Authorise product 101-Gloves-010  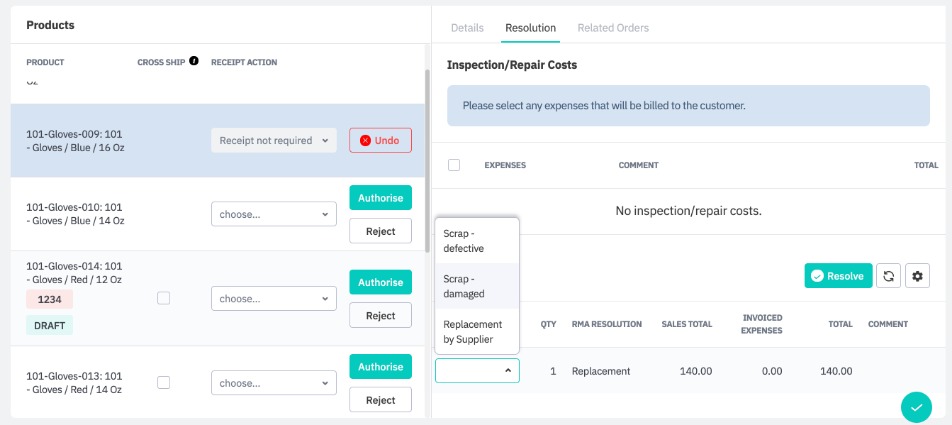[380, 197]
